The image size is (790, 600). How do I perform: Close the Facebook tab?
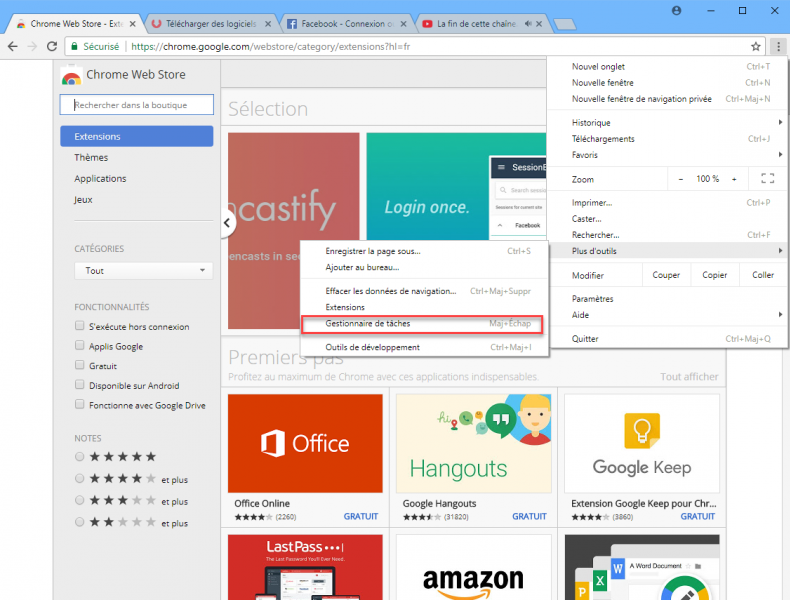[x=403, y=24]
